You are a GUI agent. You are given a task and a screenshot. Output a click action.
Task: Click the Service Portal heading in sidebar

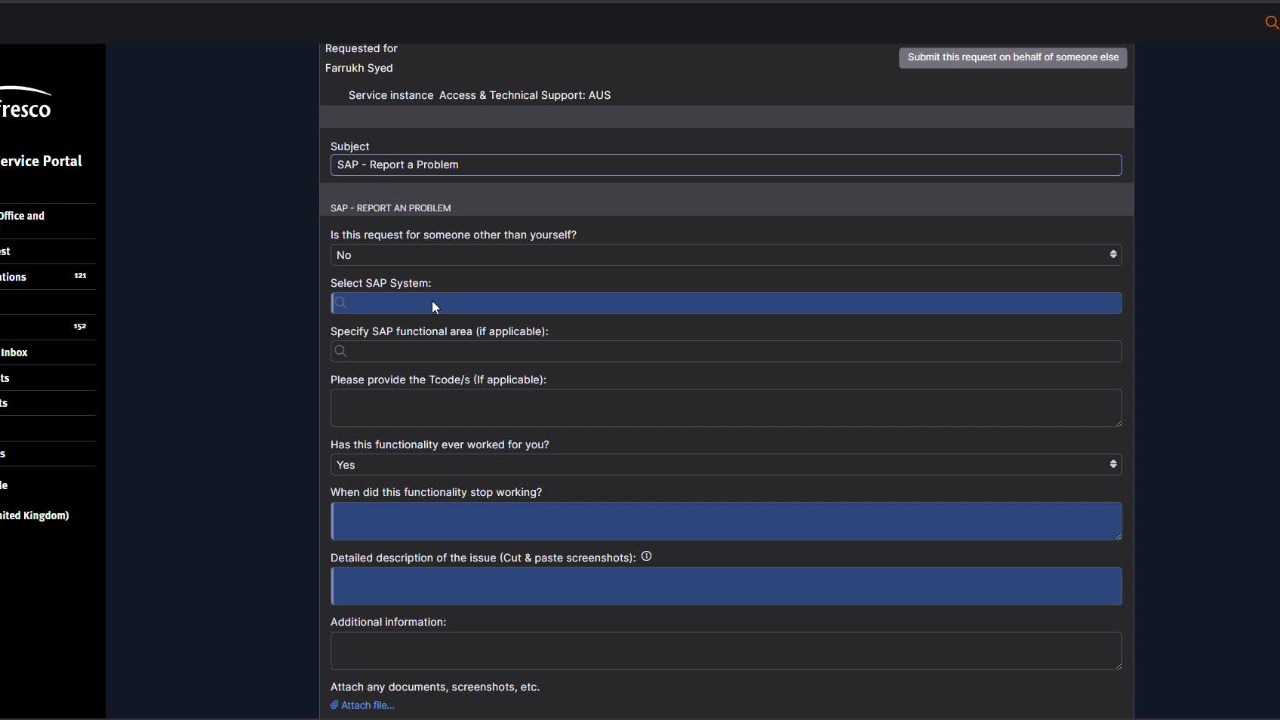coord(41,161)
